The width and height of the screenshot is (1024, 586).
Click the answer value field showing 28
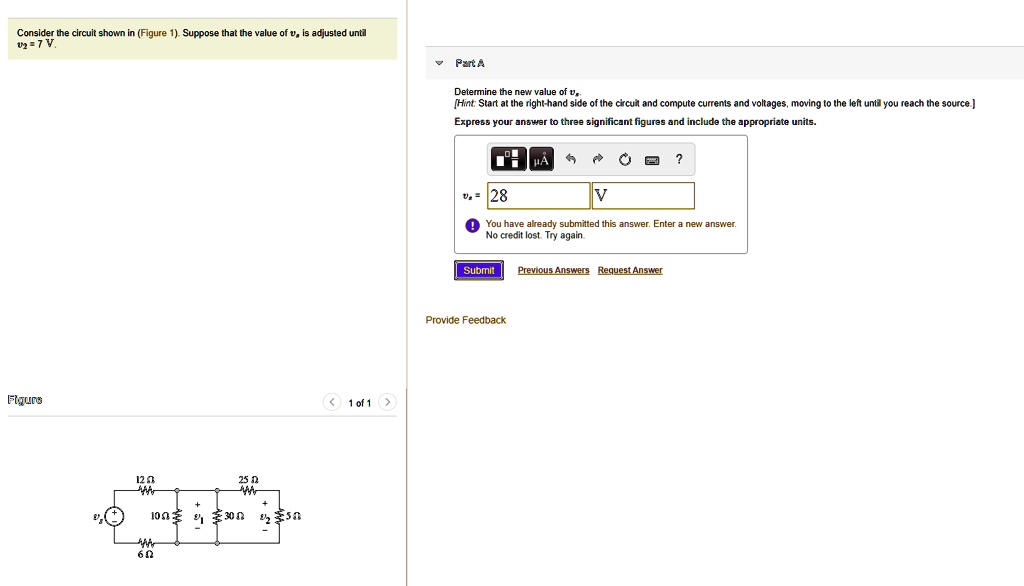(x=539, y=195)
